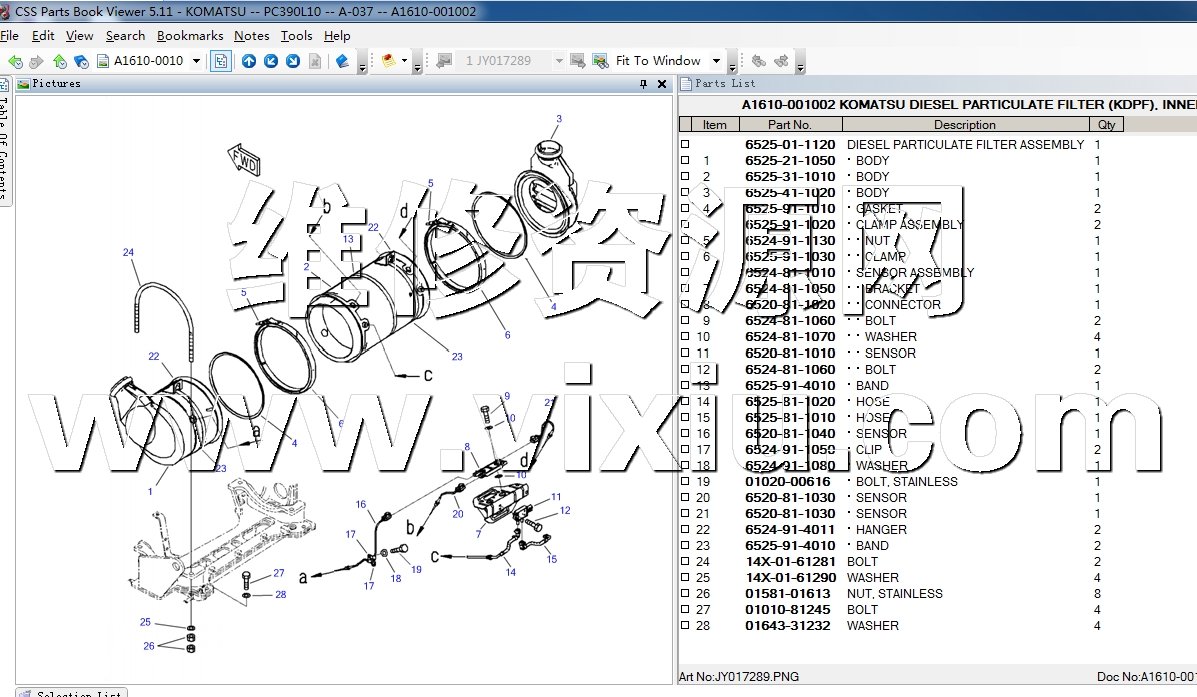The image size is (1197, 697).
Task: Select checkbox for item 28 WASHER row
Action: tap(685, 625)
